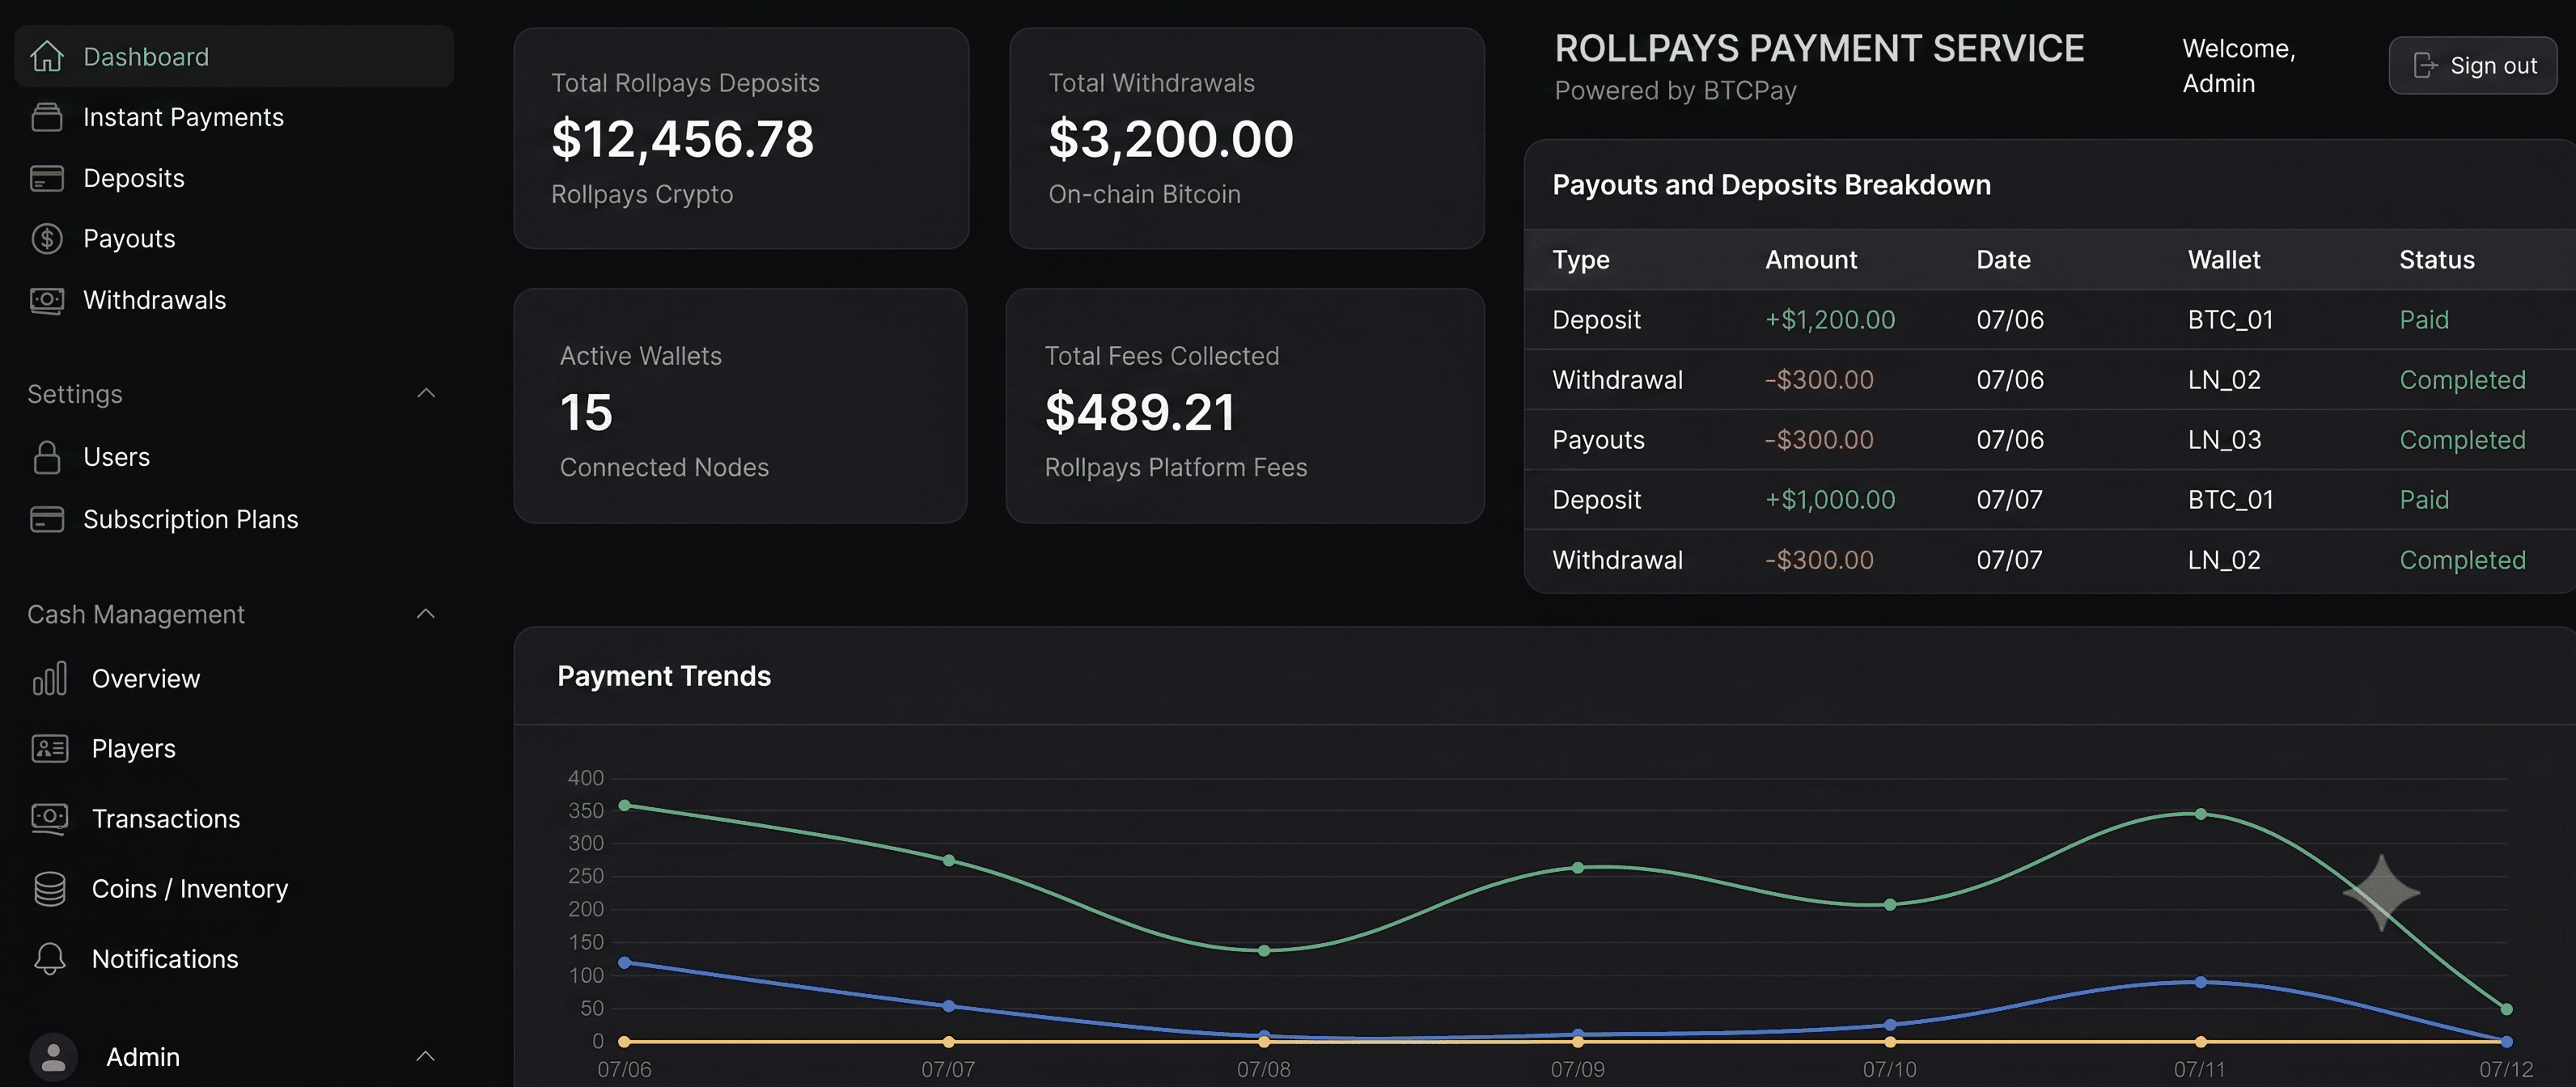
Task: Click the Sign out arrow icon
Action: tap(2425, 65)
